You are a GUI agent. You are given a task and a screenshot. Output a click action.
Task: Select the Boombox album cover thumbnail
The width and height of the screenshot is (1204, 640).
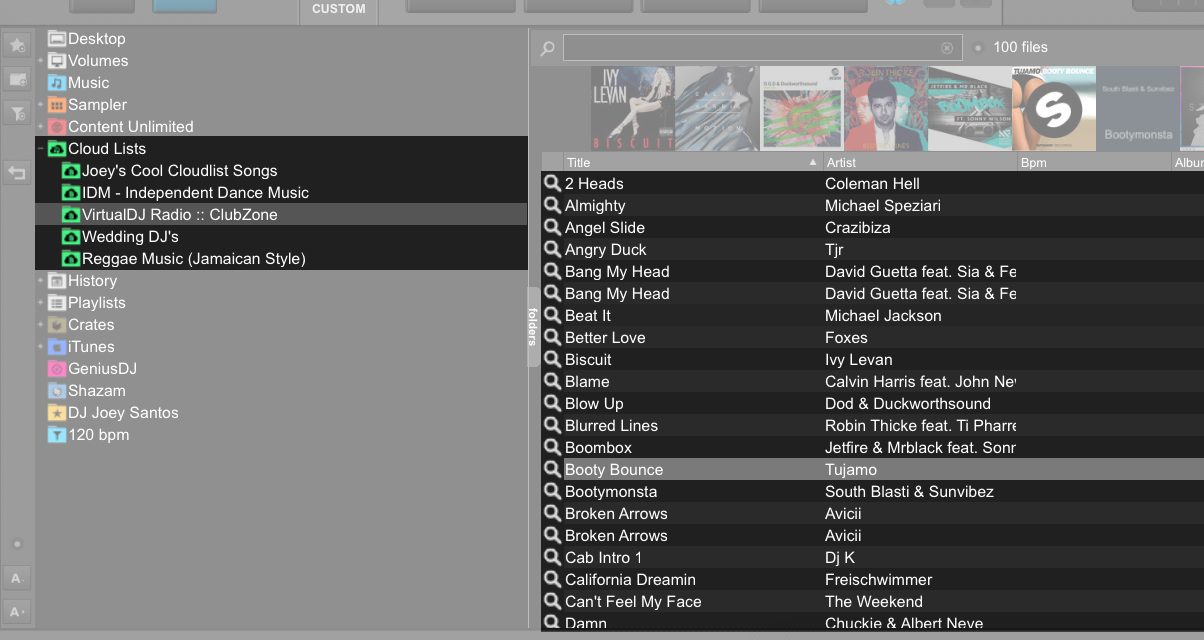[969, 109]
